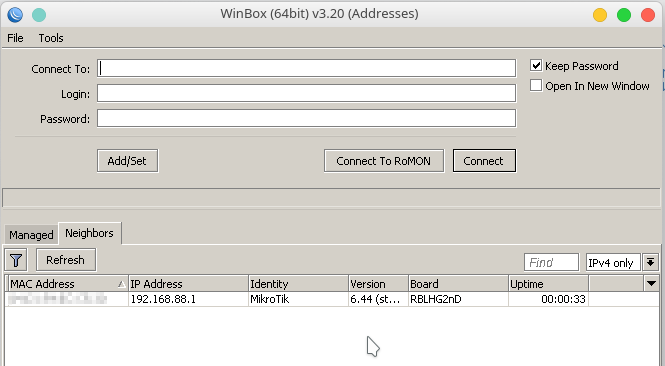Click Connect To RoMON button
This screenshot has height=366, width=665.
384,161
